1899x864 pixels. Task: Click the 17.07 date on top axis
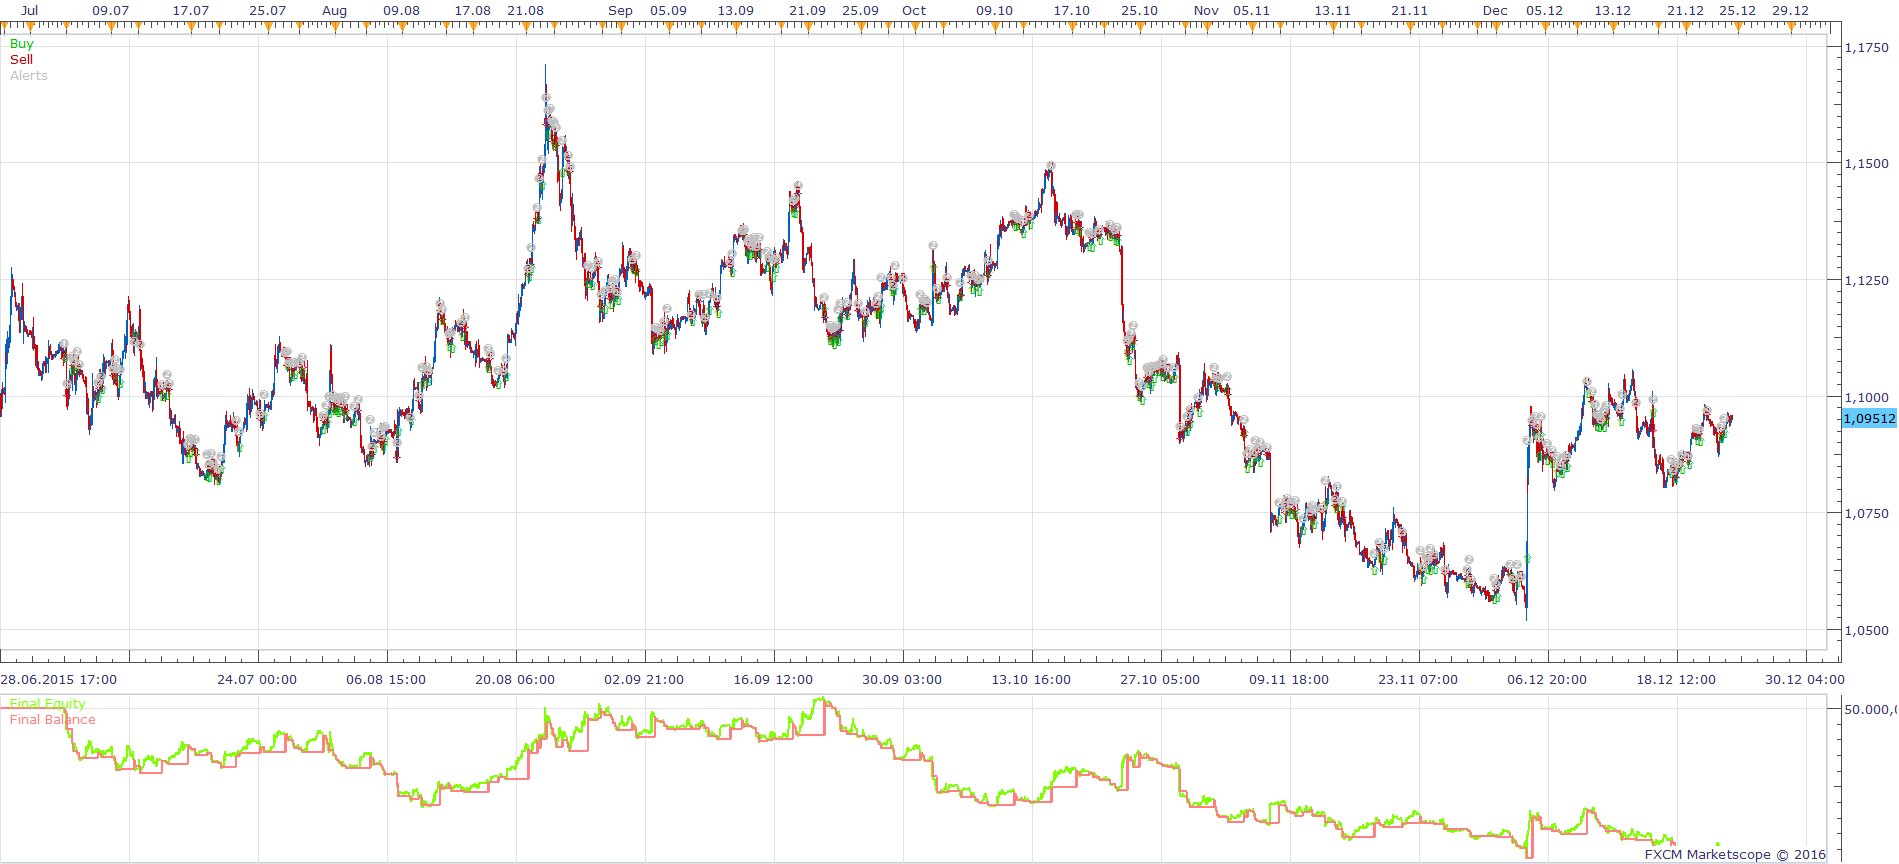click(191, 11)
